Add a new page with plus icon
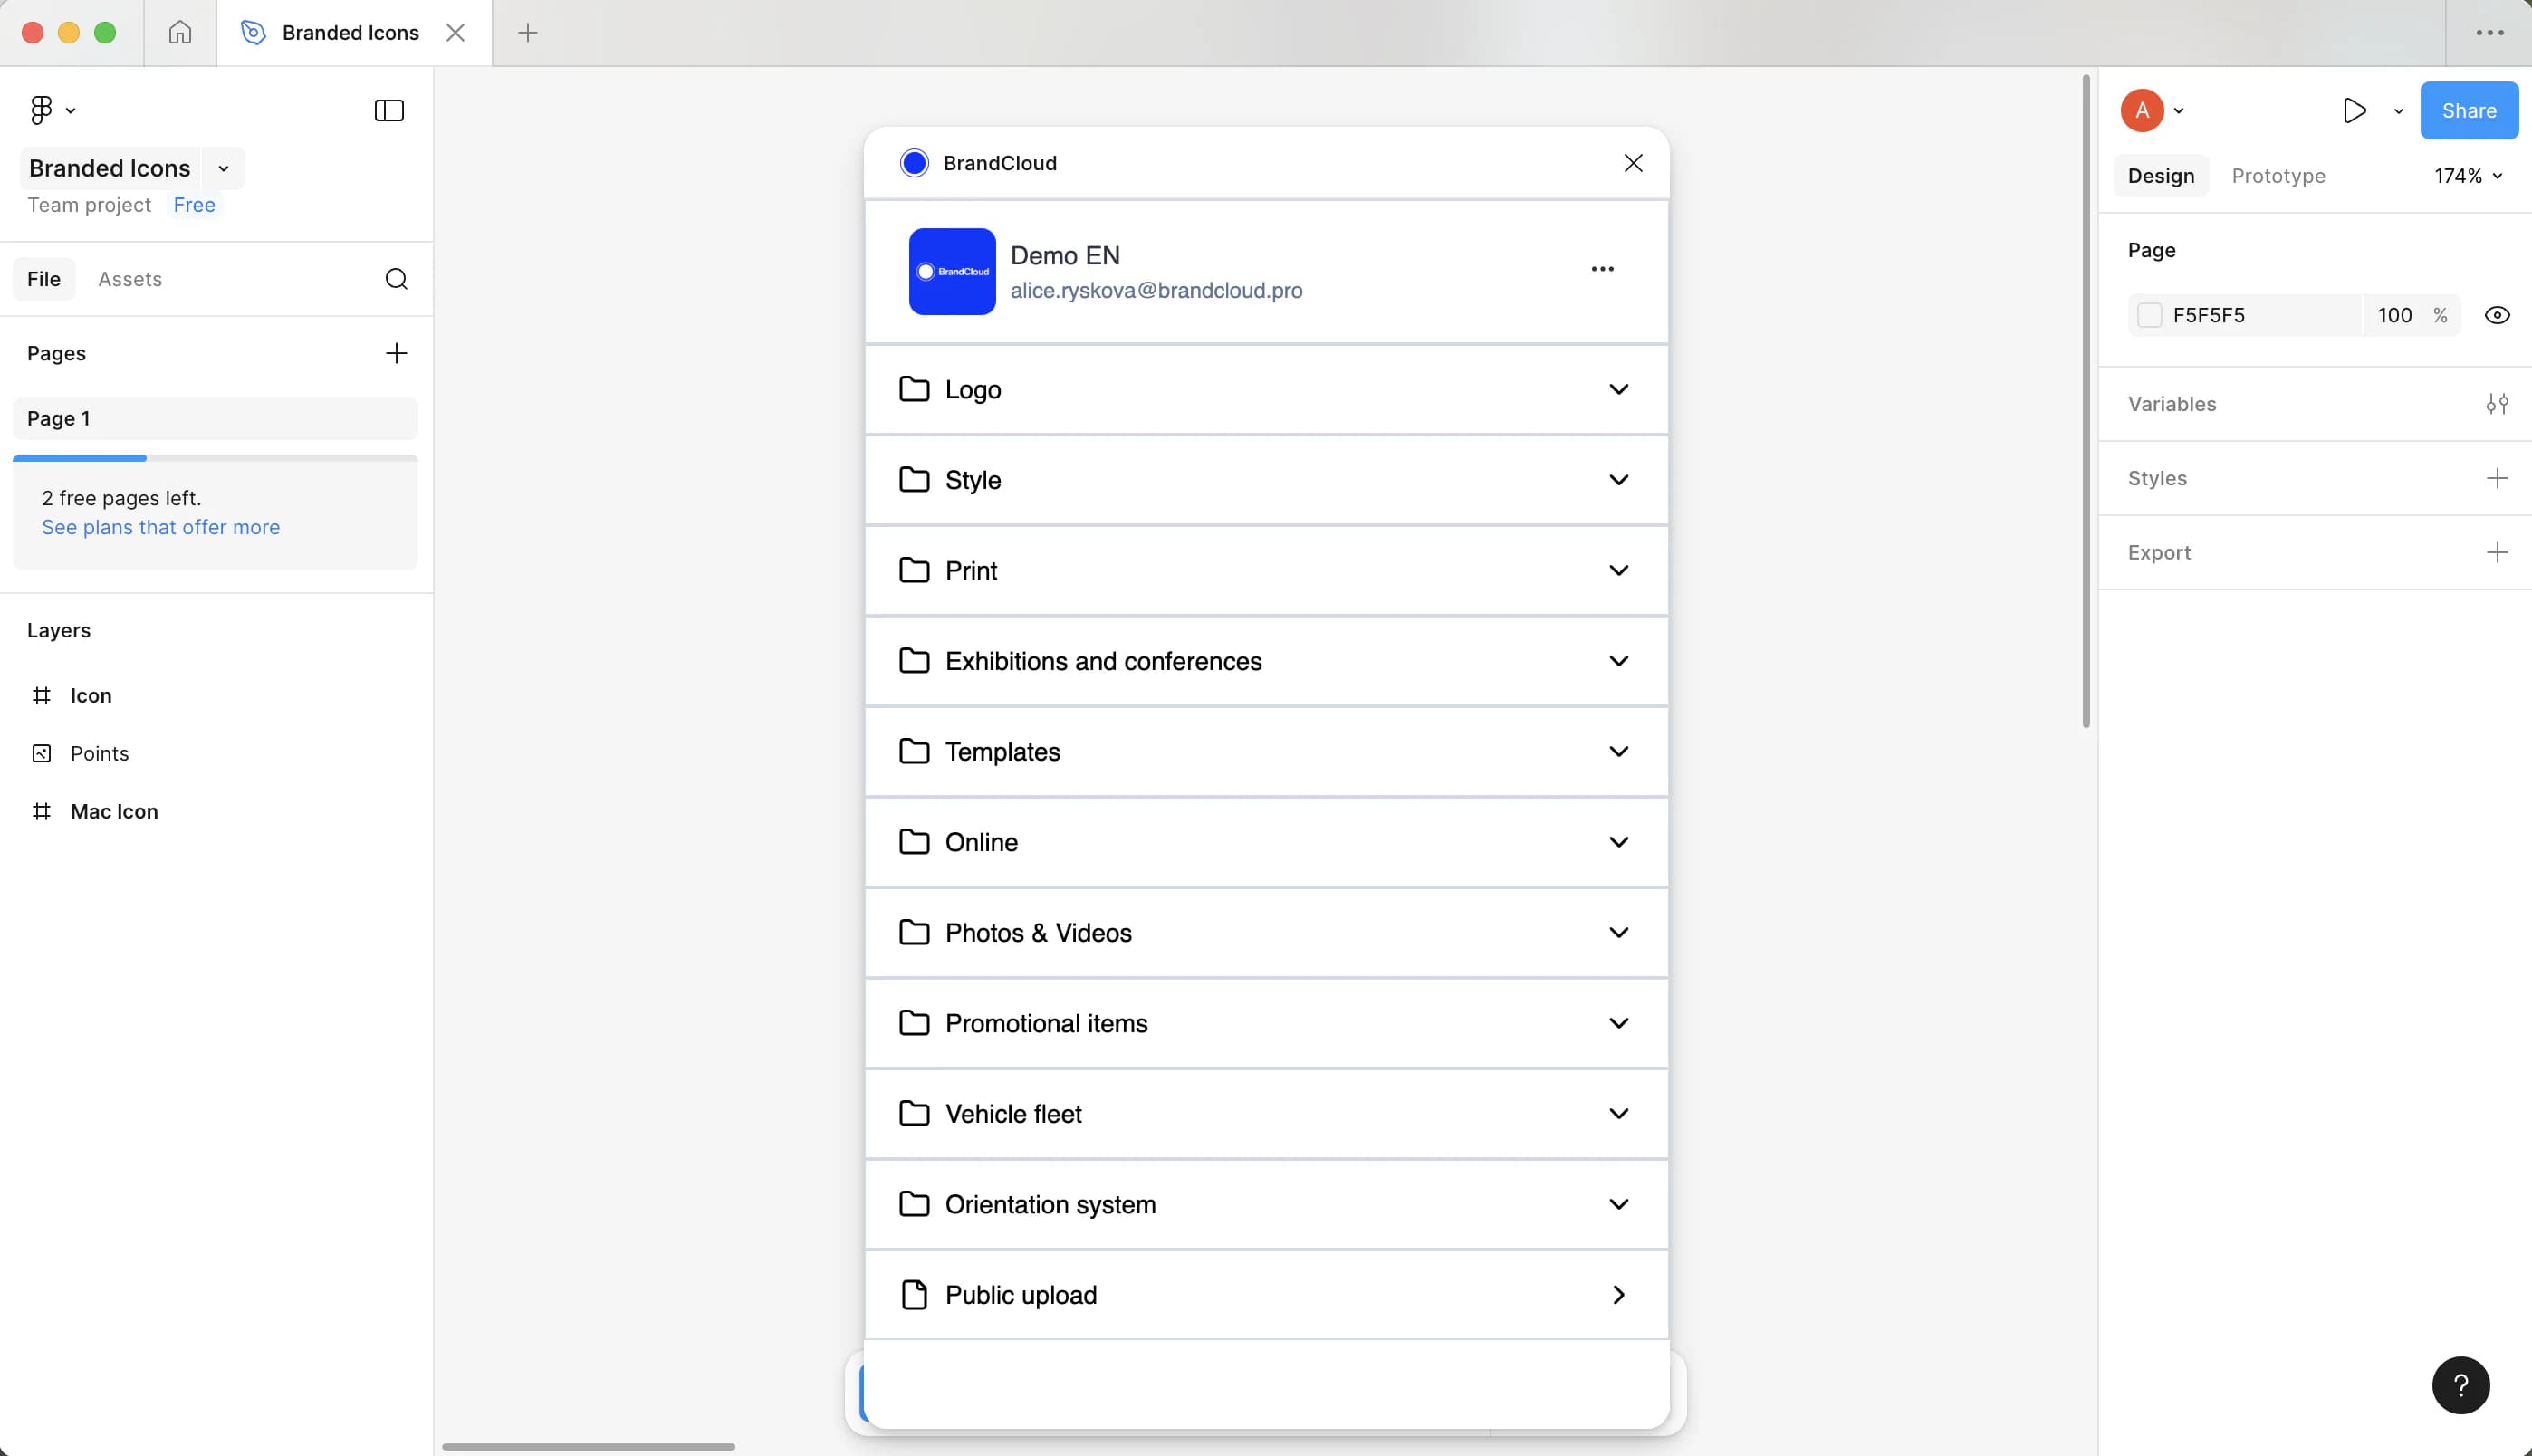Image resolution: width=2532 pixels, height=1456 pixels. 396,353
